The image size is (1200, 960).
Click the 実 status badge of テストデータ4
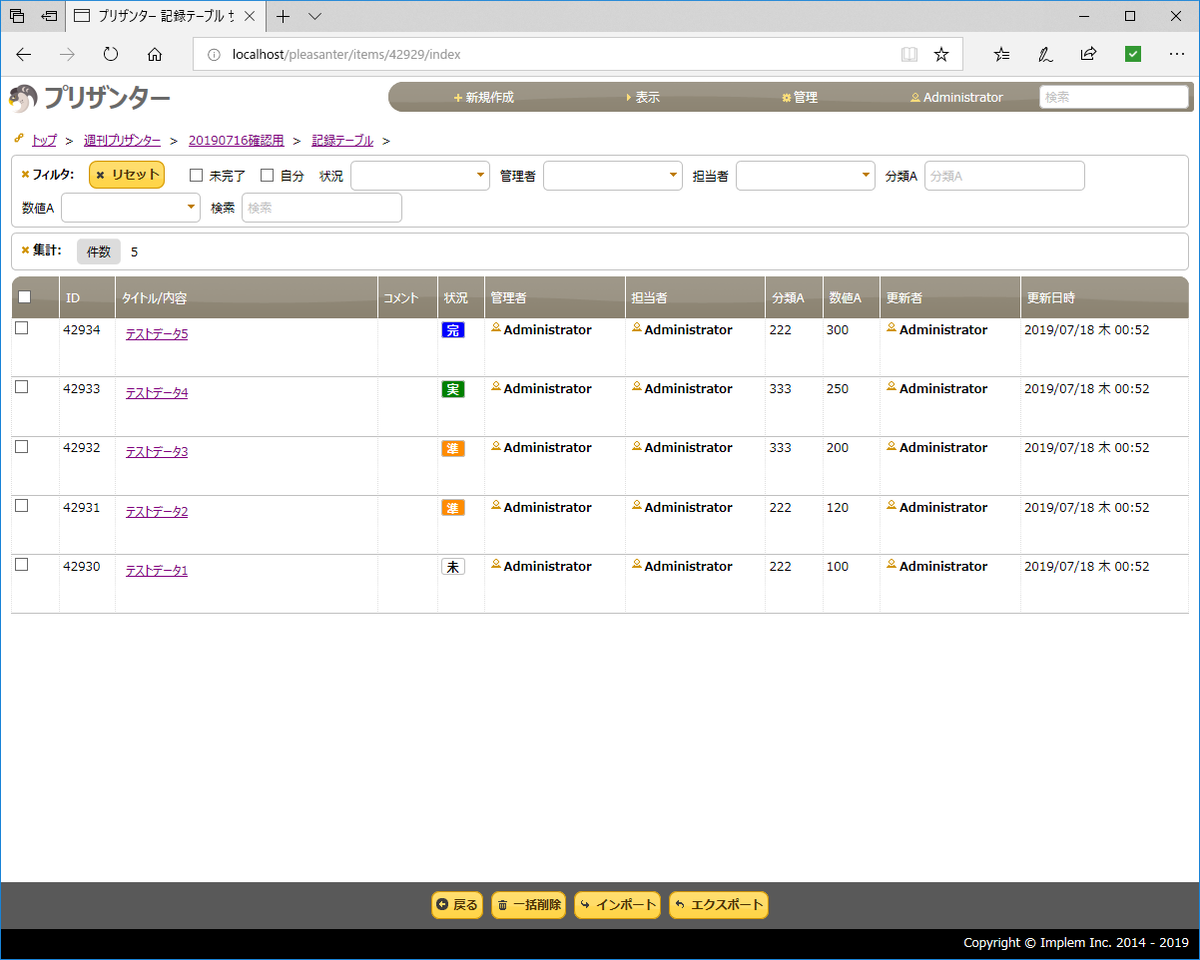pyautogui.click(x=453, y=389)
